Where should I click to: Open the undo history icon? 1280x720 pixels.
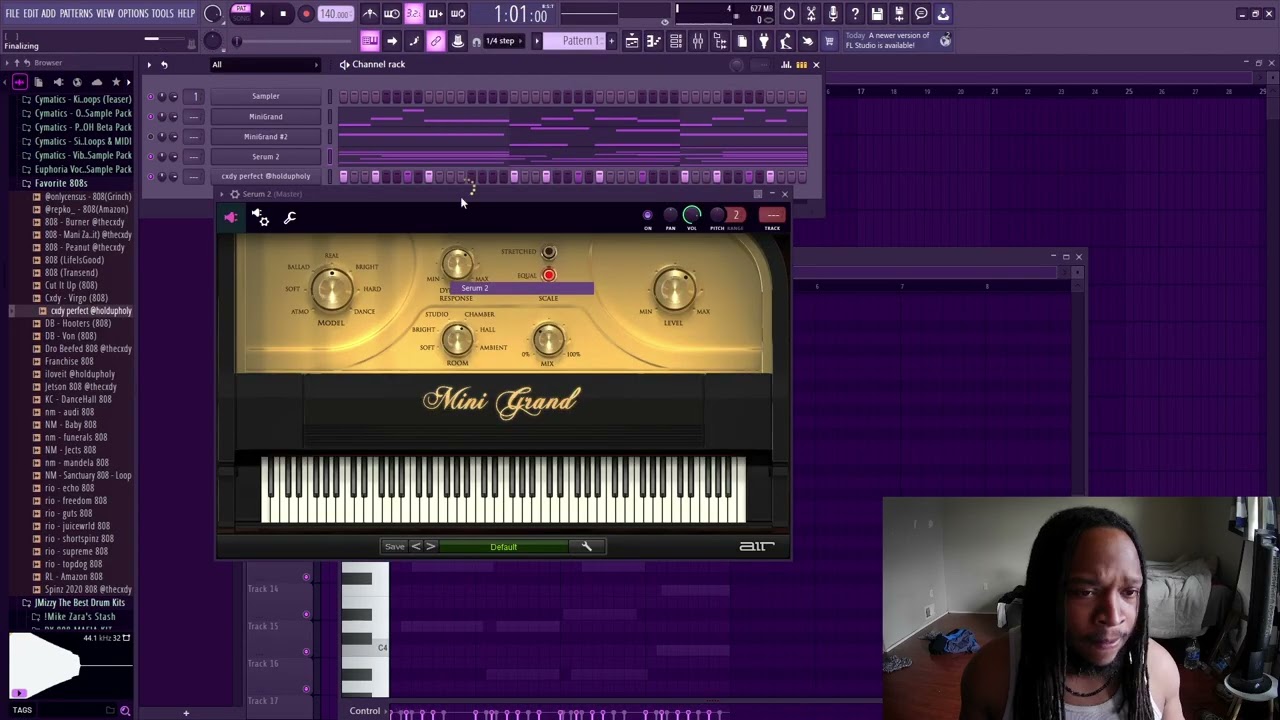point(789,14)
